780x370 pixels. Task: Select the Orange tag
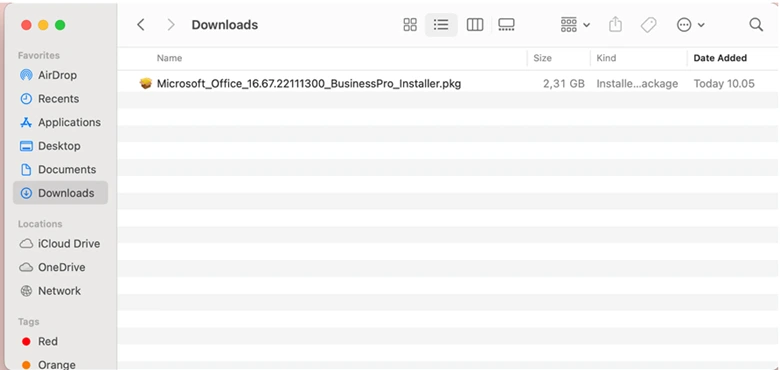pos(49,365)
